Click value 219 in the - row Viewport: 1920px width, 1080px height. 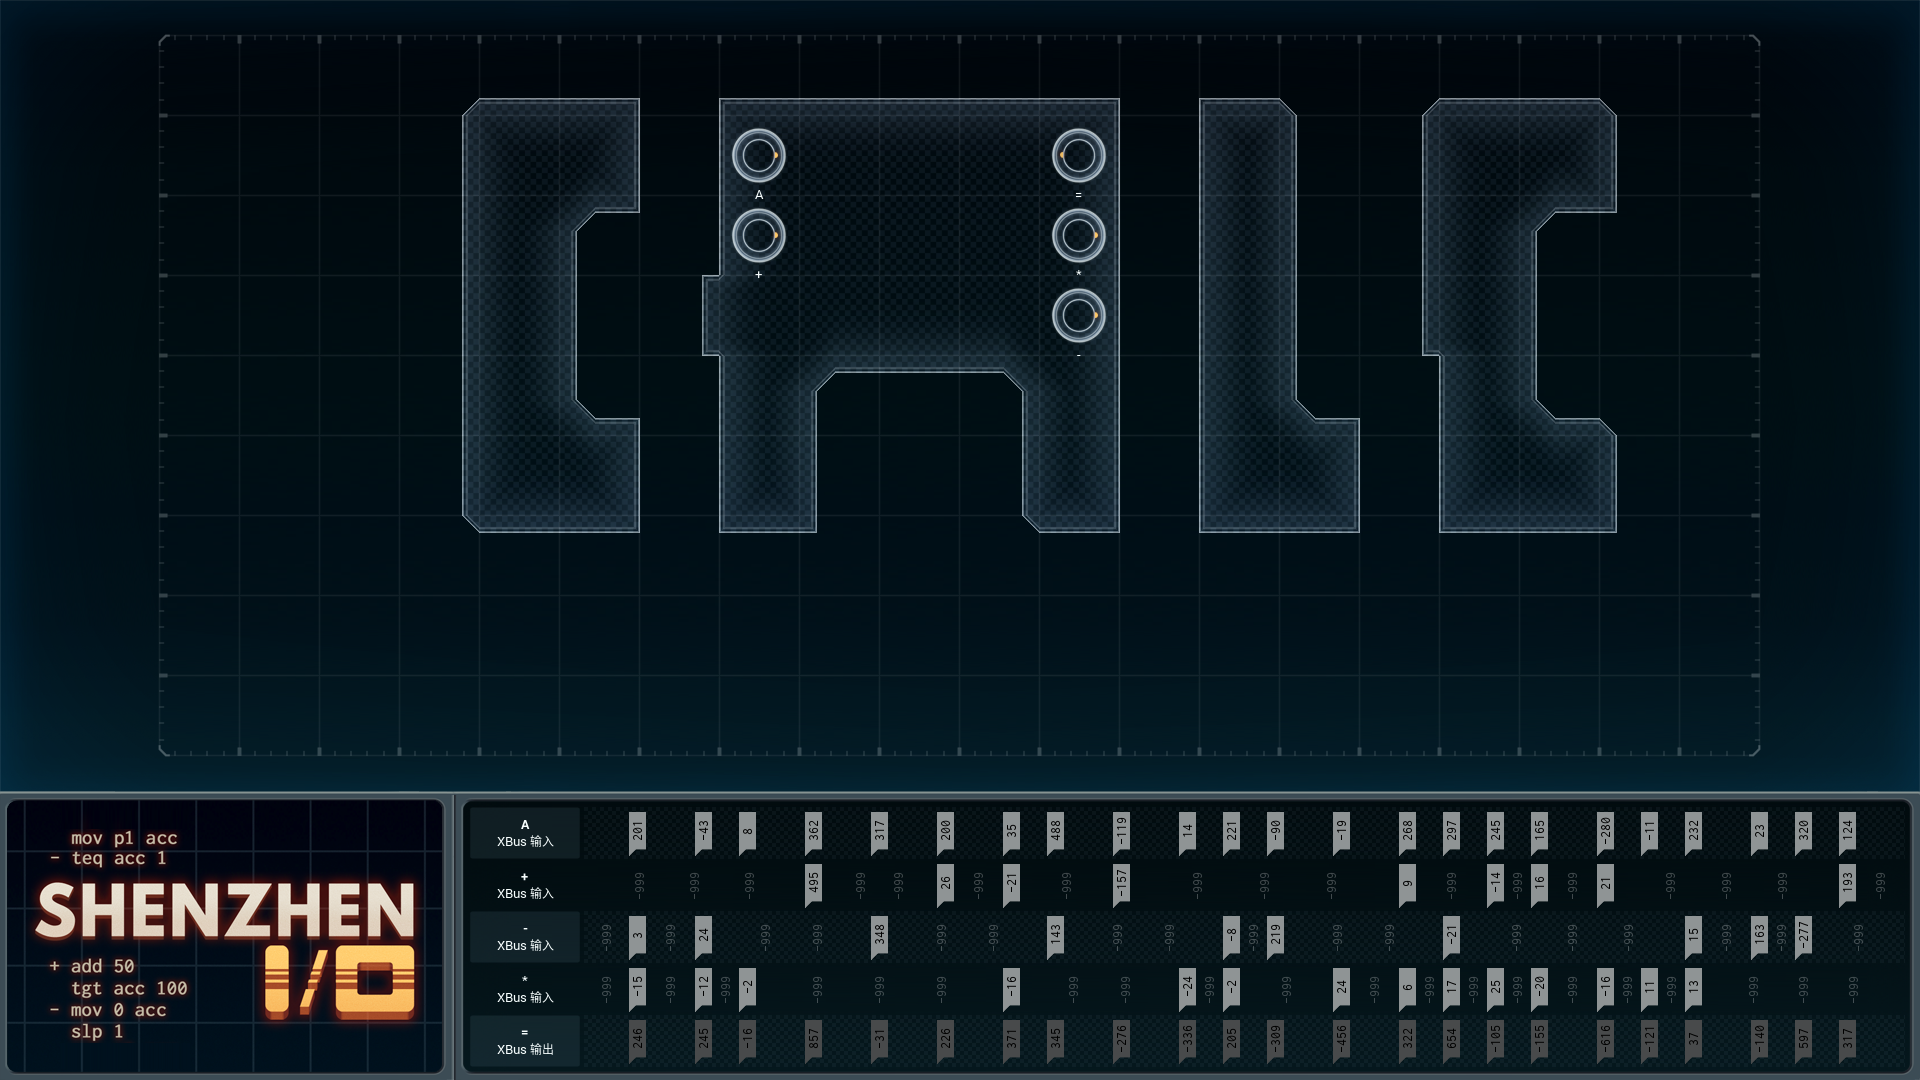pos(1276,935)
